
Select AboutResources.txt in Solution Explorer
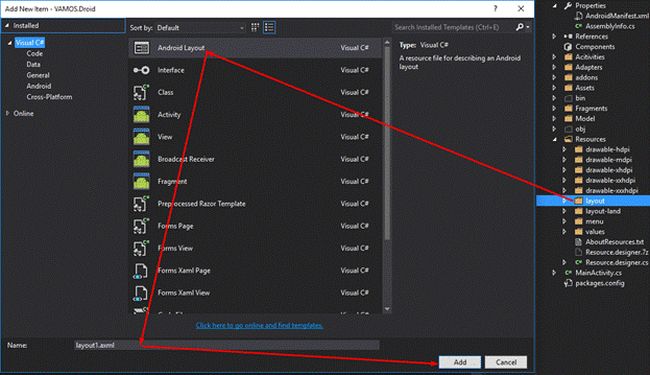614,242
